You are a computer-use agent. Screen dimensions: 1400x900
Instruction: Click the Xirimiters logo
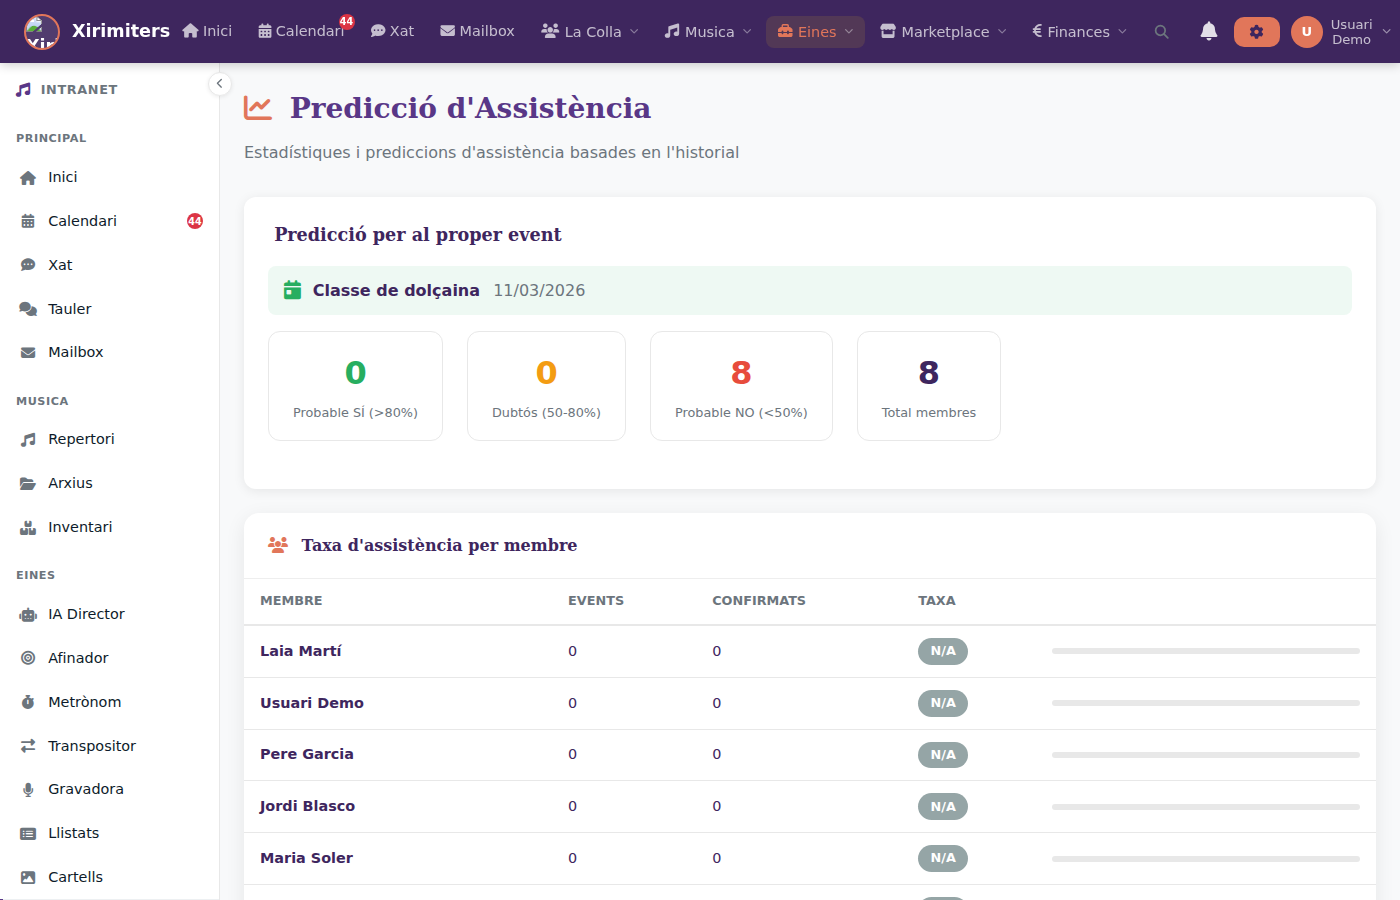click(42, 32)
